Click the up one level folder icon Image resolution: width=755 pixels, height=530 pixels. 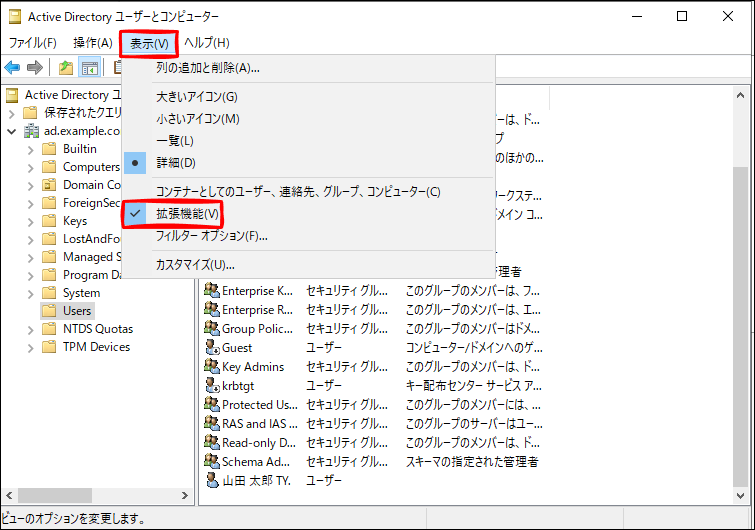tap(66, 67)
